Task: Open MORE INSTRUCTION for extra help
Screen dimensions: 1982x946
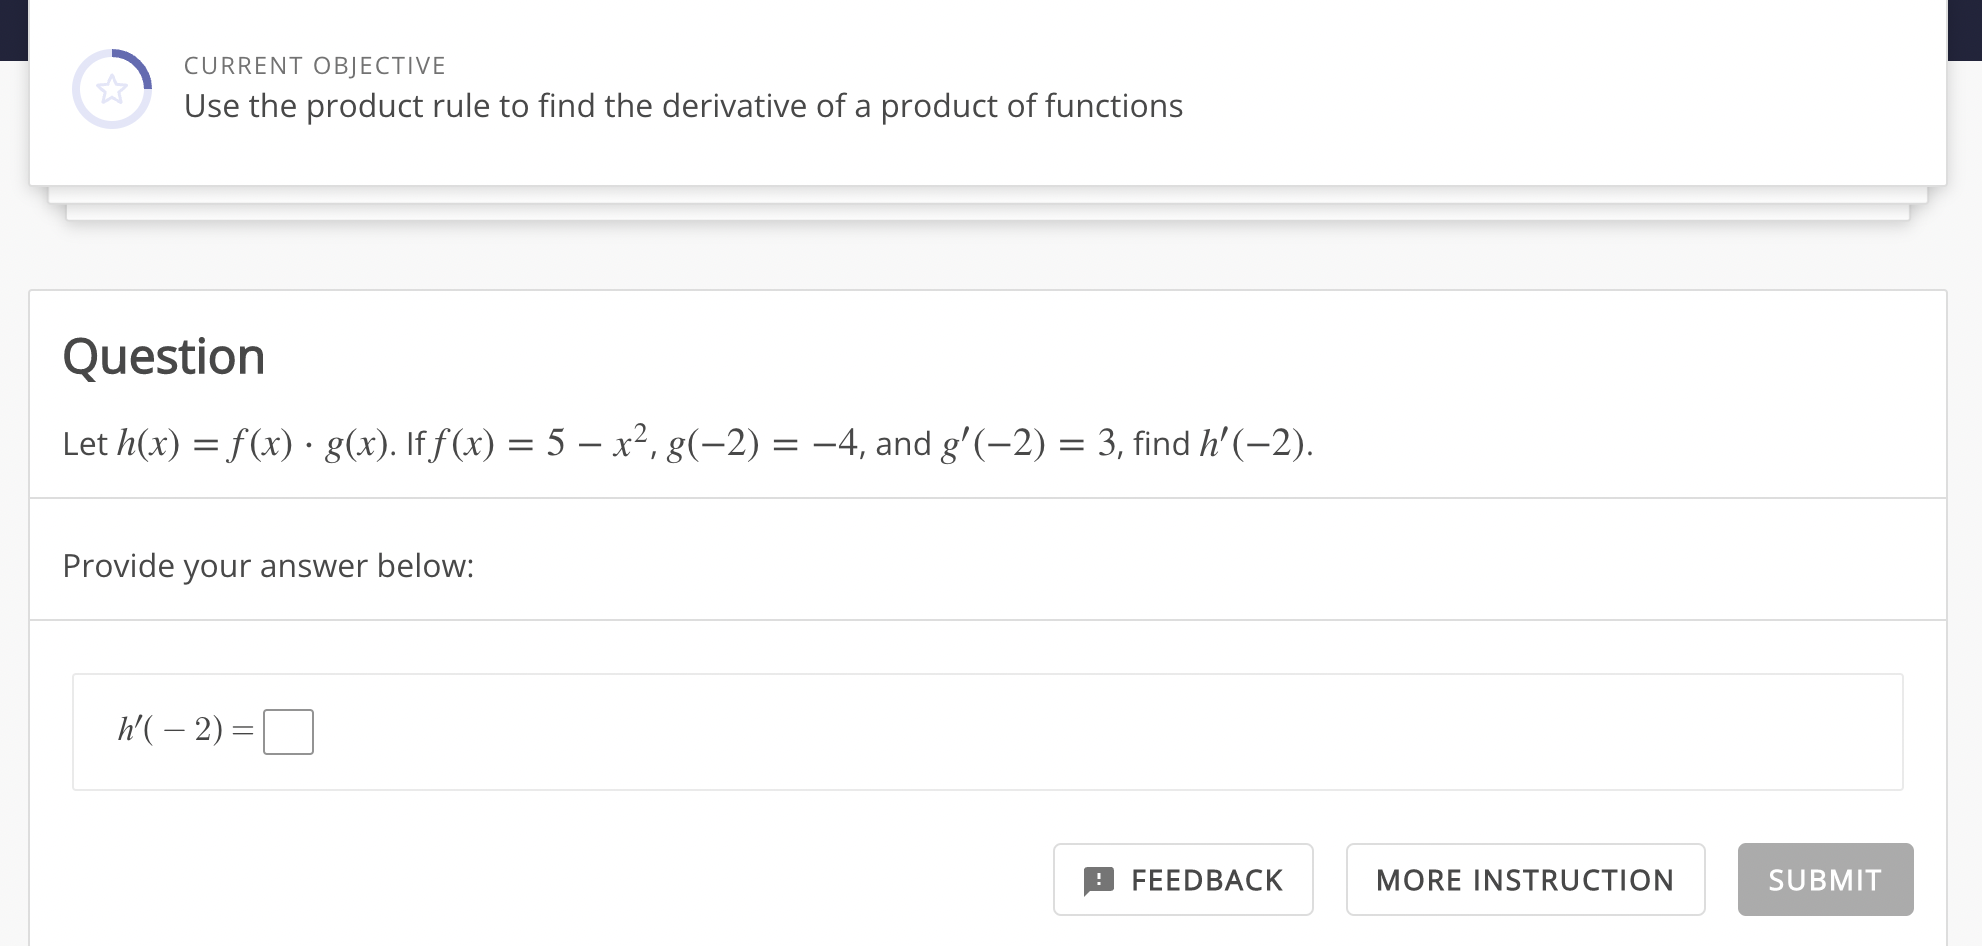Action: point(1524,879)
